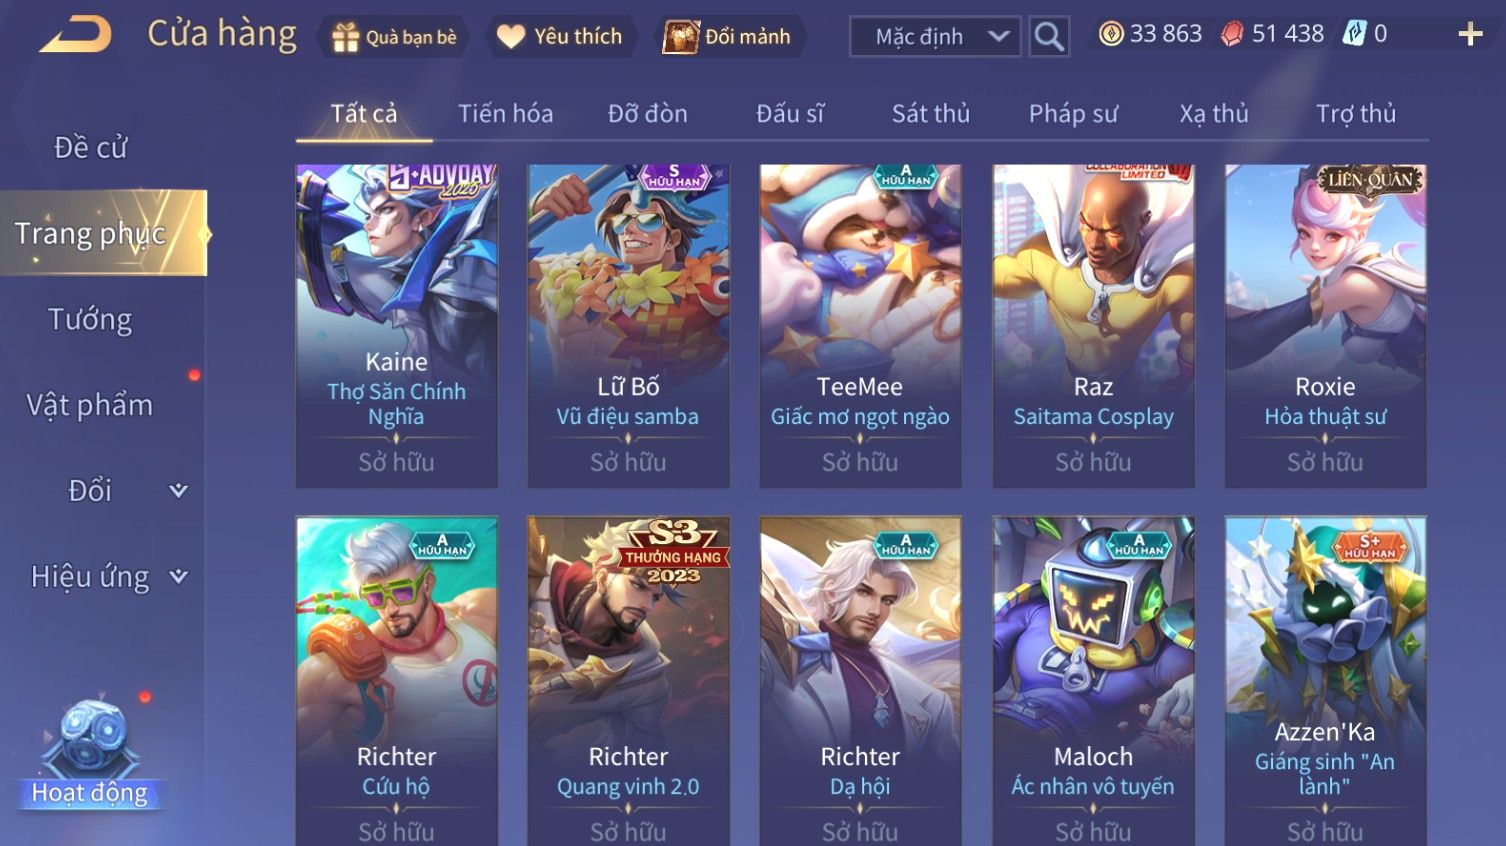Open the Tướng sidebar menu
Image resolution: width=1506 pixels, height=846 pixels.
pos(90,319)
